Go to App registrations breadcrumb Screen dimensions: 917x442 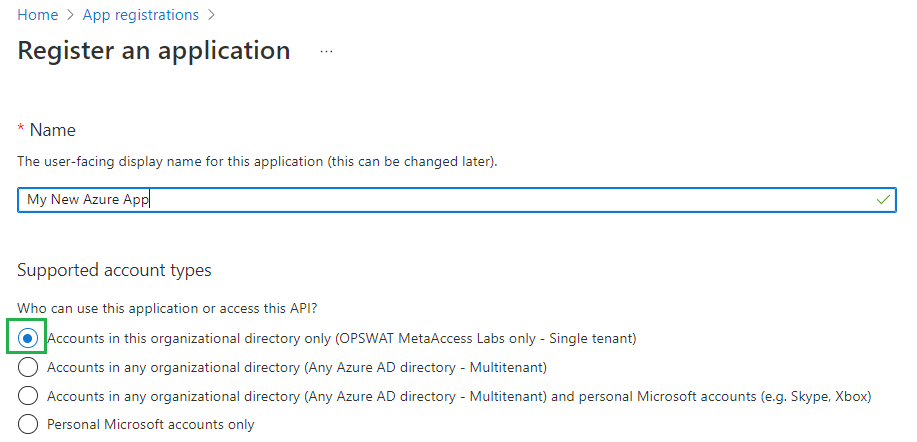pos(140,15)
